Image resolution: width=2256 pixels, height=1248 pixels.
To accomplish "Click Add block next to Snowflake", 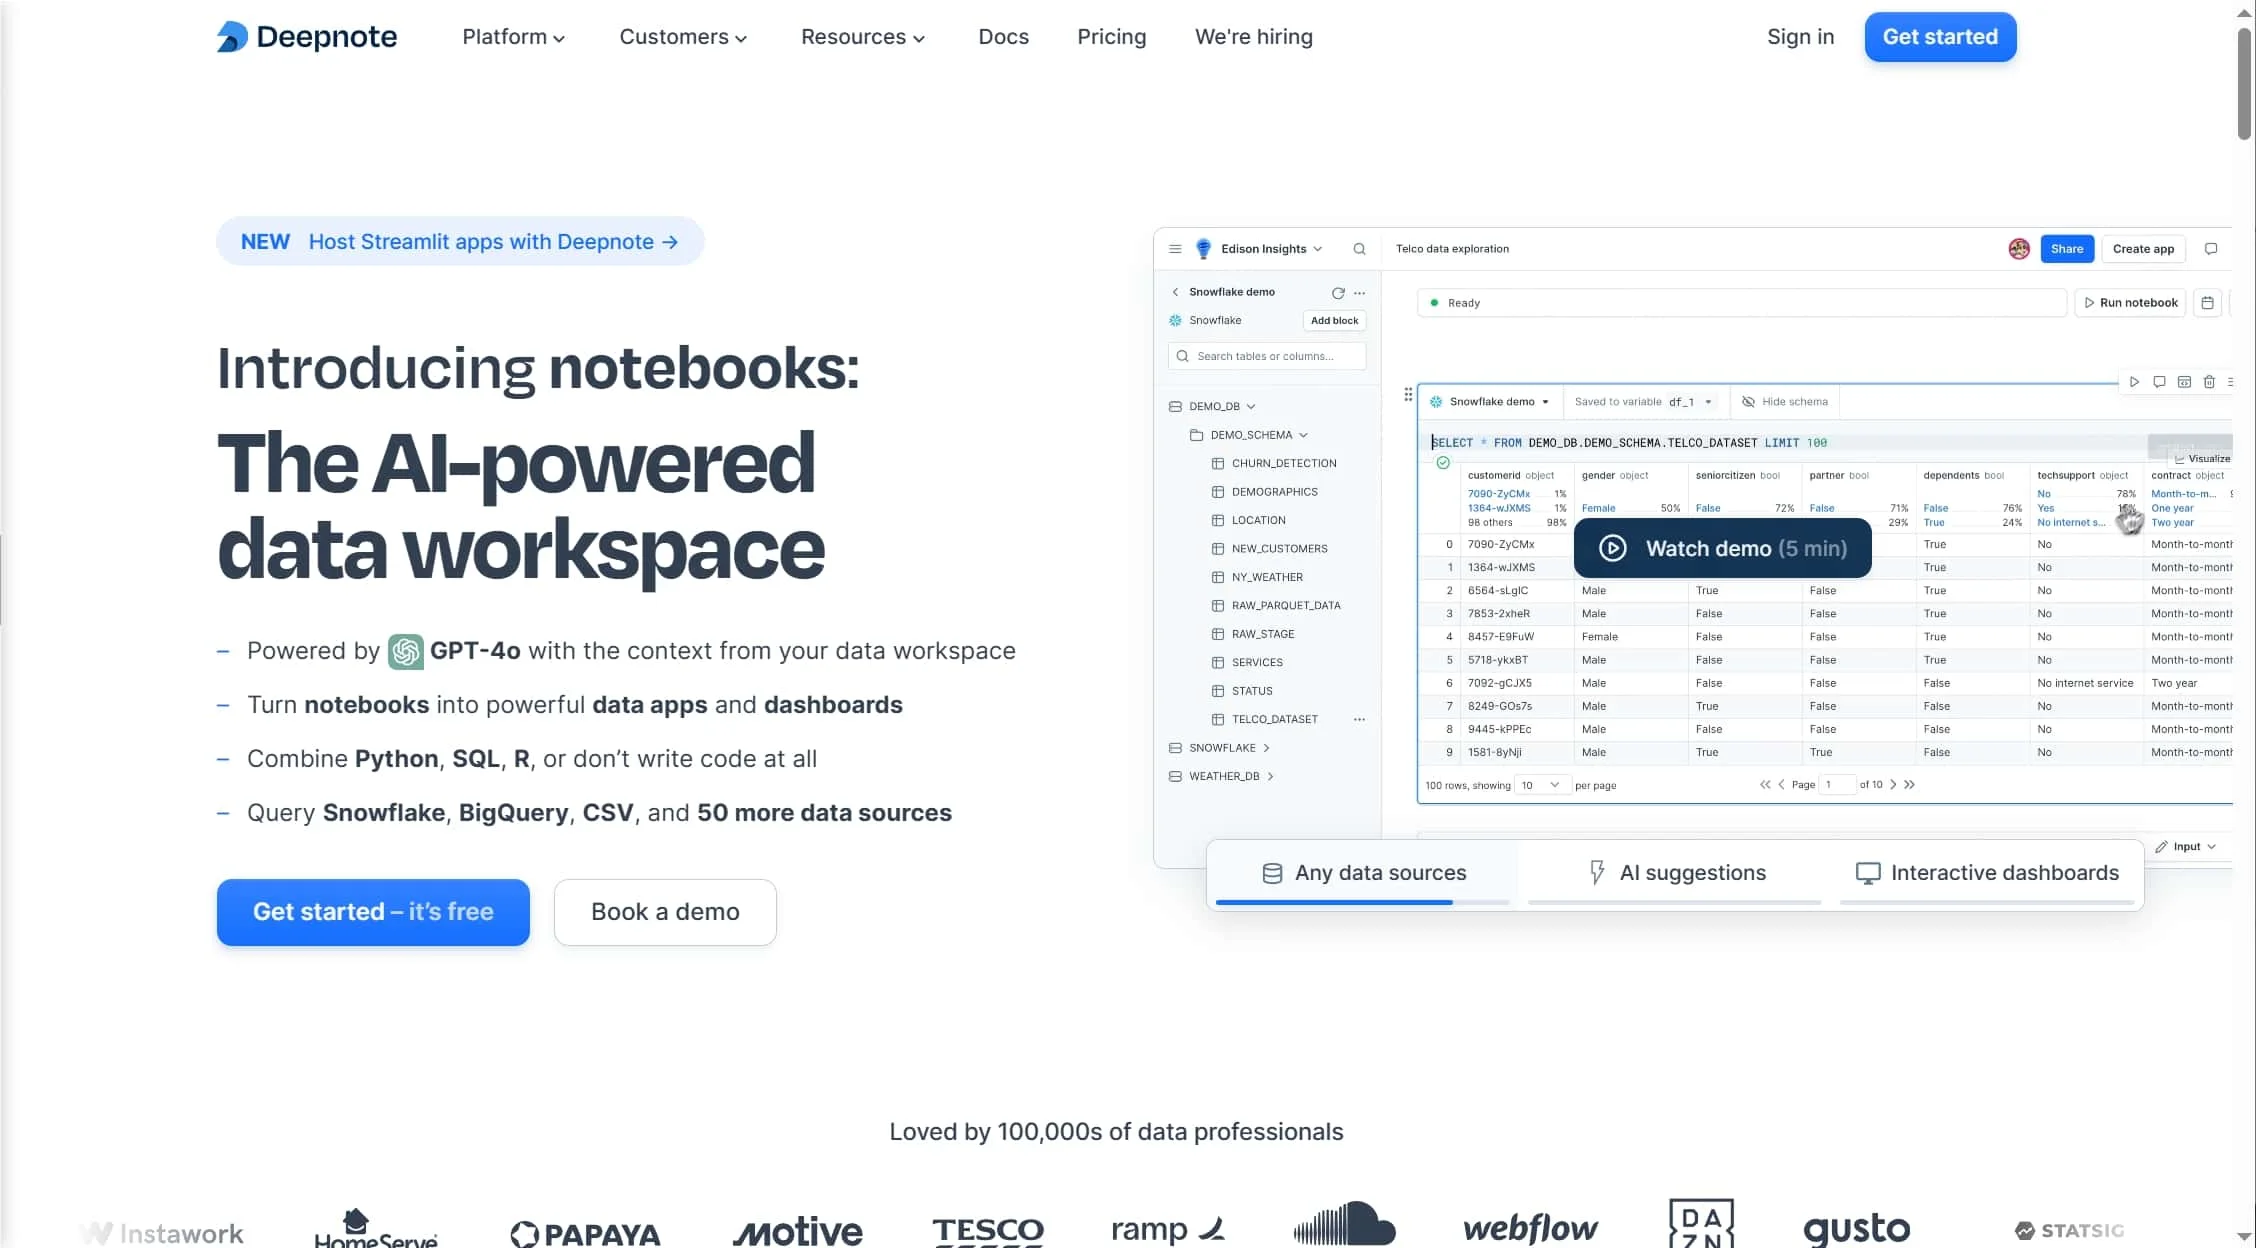I will coord(1334,321).
